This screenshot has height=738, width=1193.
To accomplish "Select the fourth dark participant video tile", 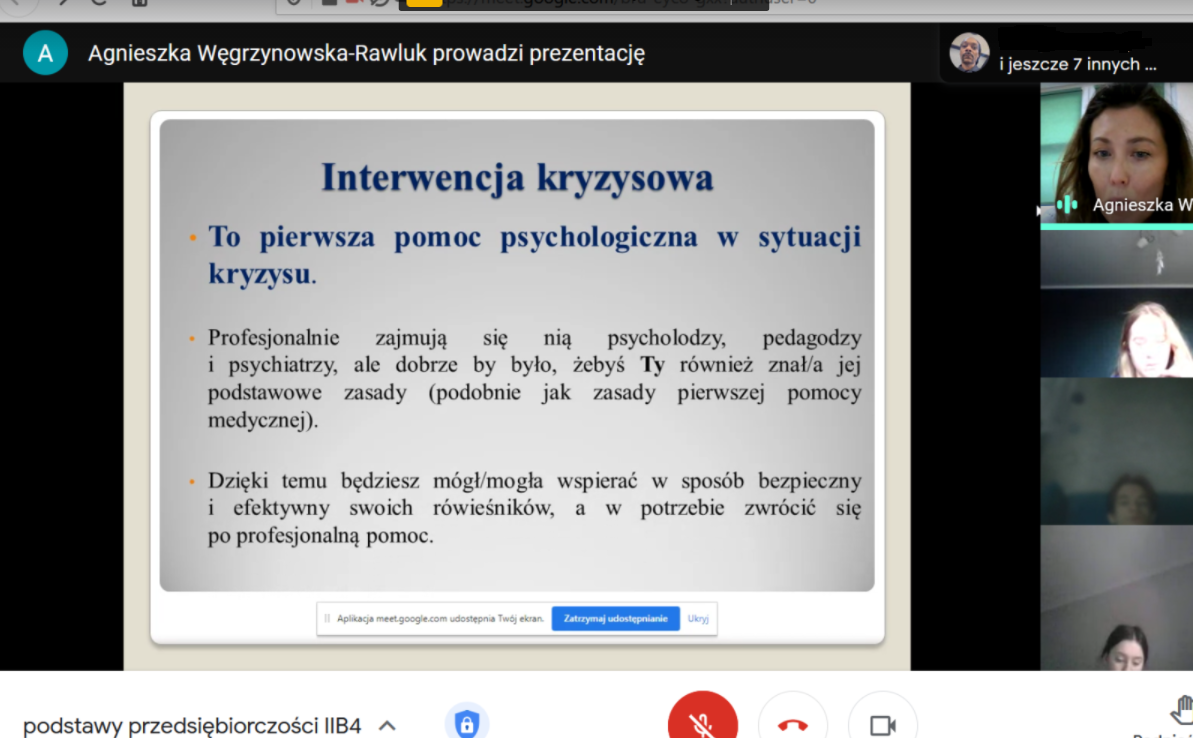I will [x=1116, y=450].
